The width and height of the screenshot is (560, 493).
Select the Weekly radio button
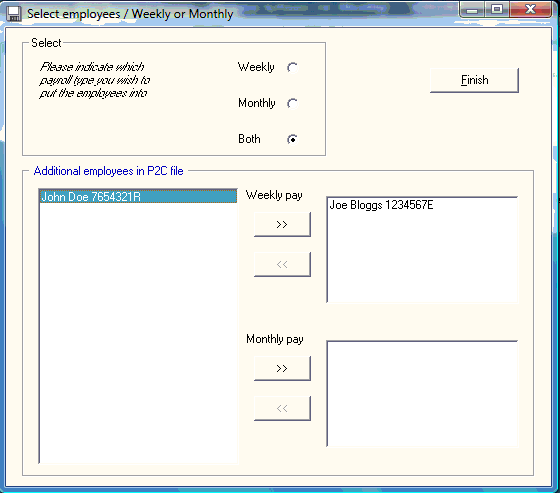pyautogui.click(x=292, y=68)
